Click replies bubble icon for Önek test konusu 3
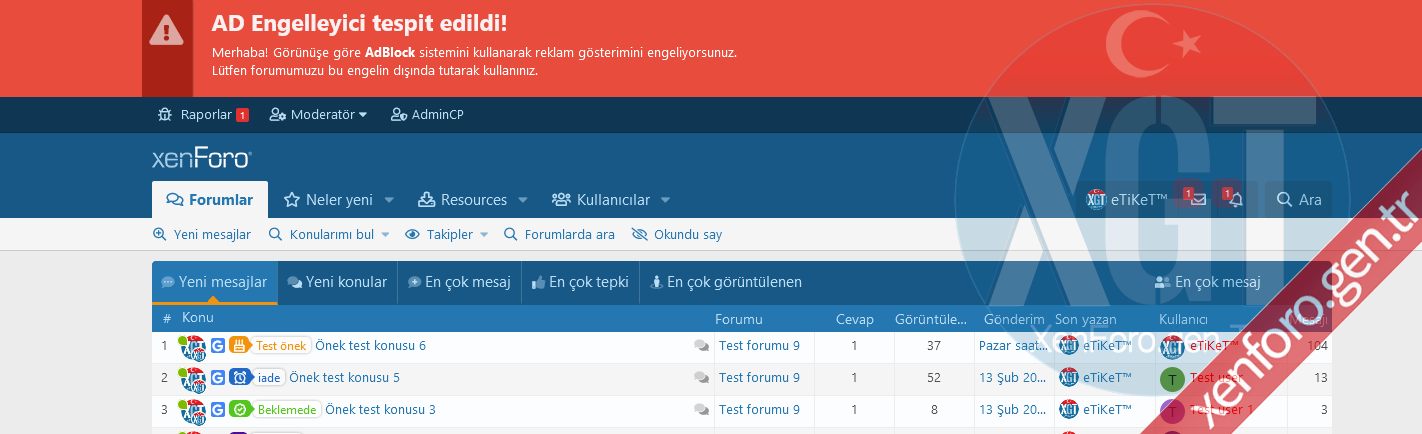1422x434 pixels. pyautogui.click(x=702, y=410)
